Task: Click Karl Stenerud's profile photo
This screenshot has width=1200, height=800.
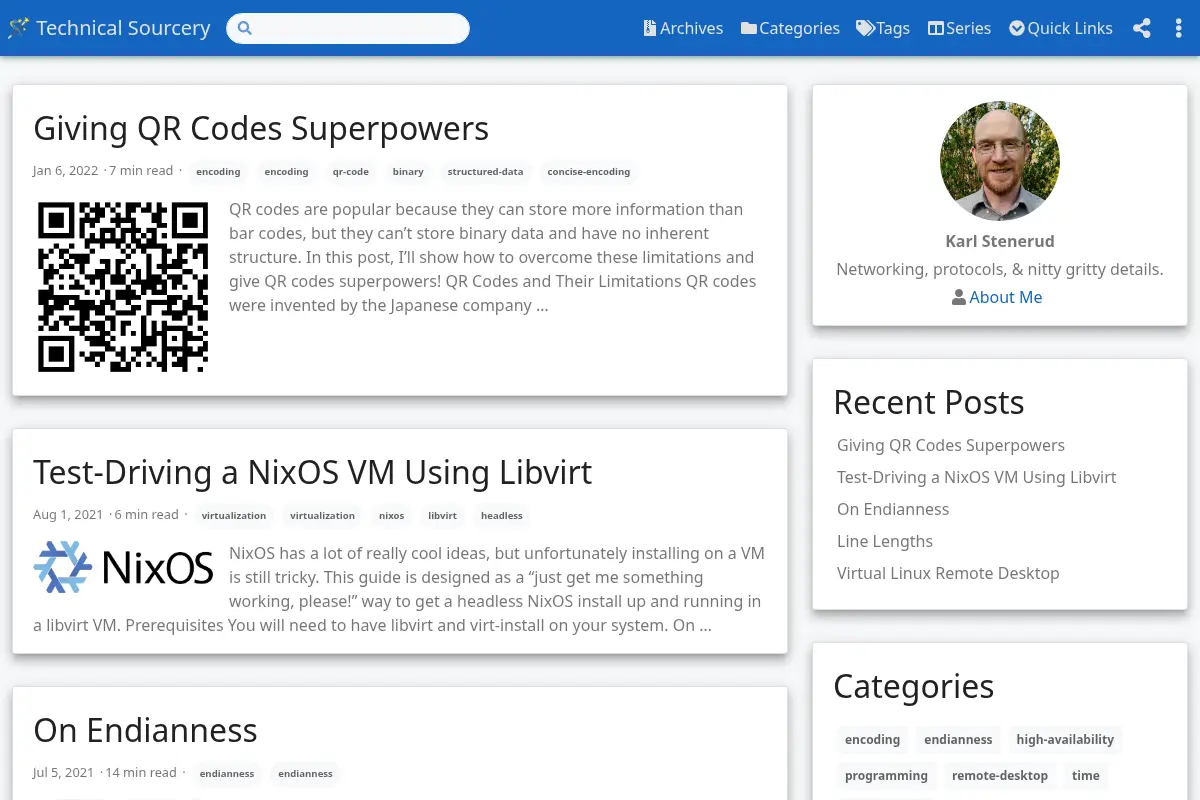Action: (1000, 161)
